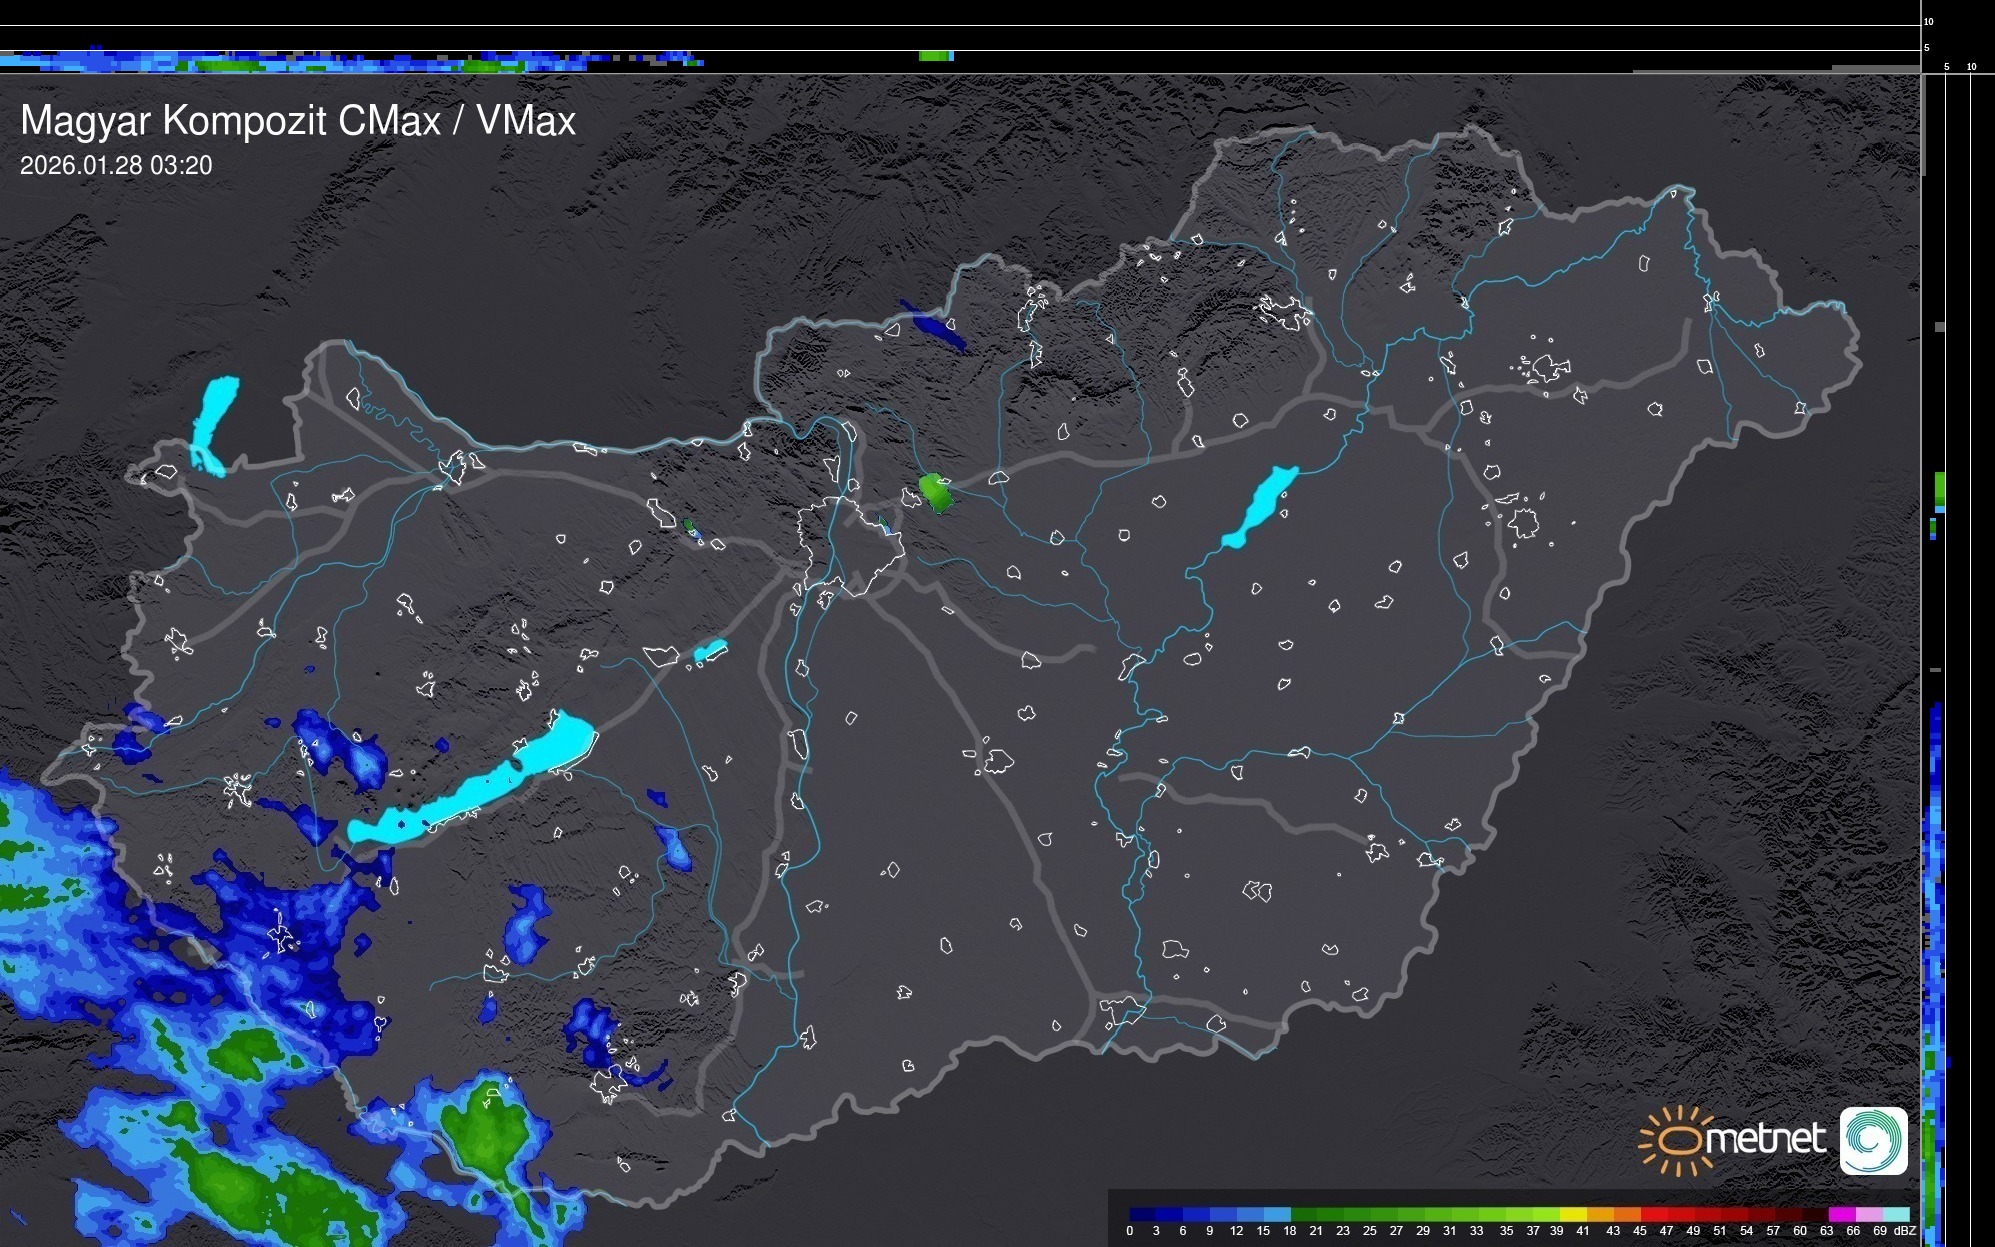The image size is (1995, 1247).
Task: Click the yellow 39 dBZ legend swatch
Action: [1572, 1214]
